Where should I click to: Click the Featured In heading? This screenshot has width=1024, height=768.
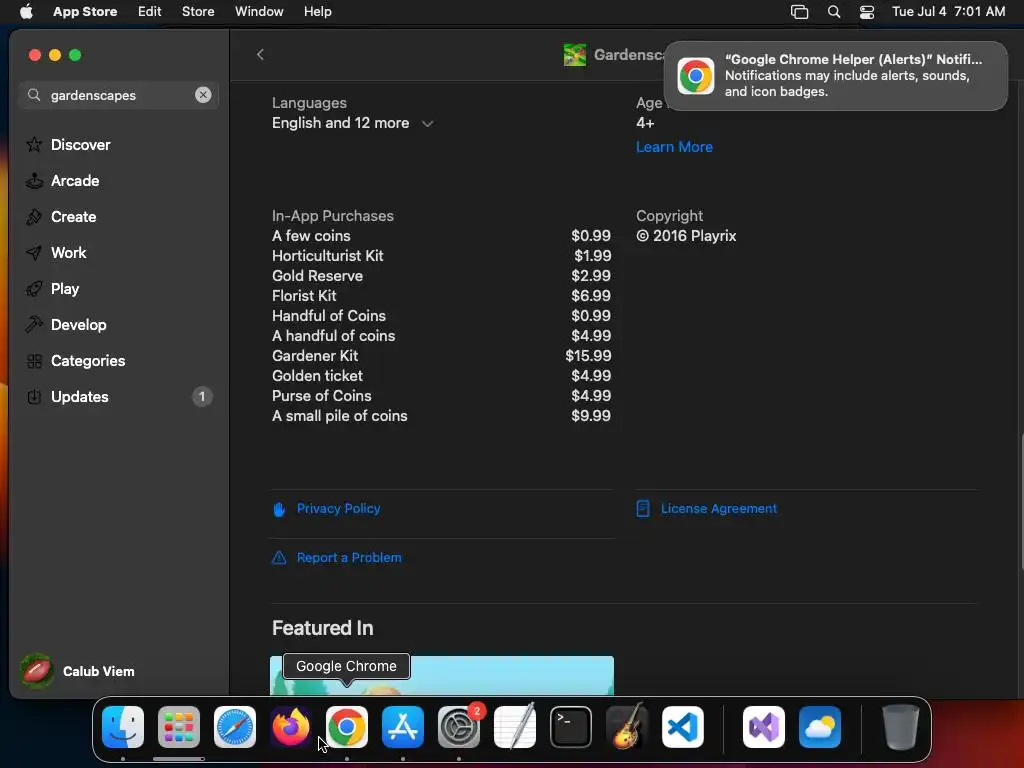tap(323, 628)
